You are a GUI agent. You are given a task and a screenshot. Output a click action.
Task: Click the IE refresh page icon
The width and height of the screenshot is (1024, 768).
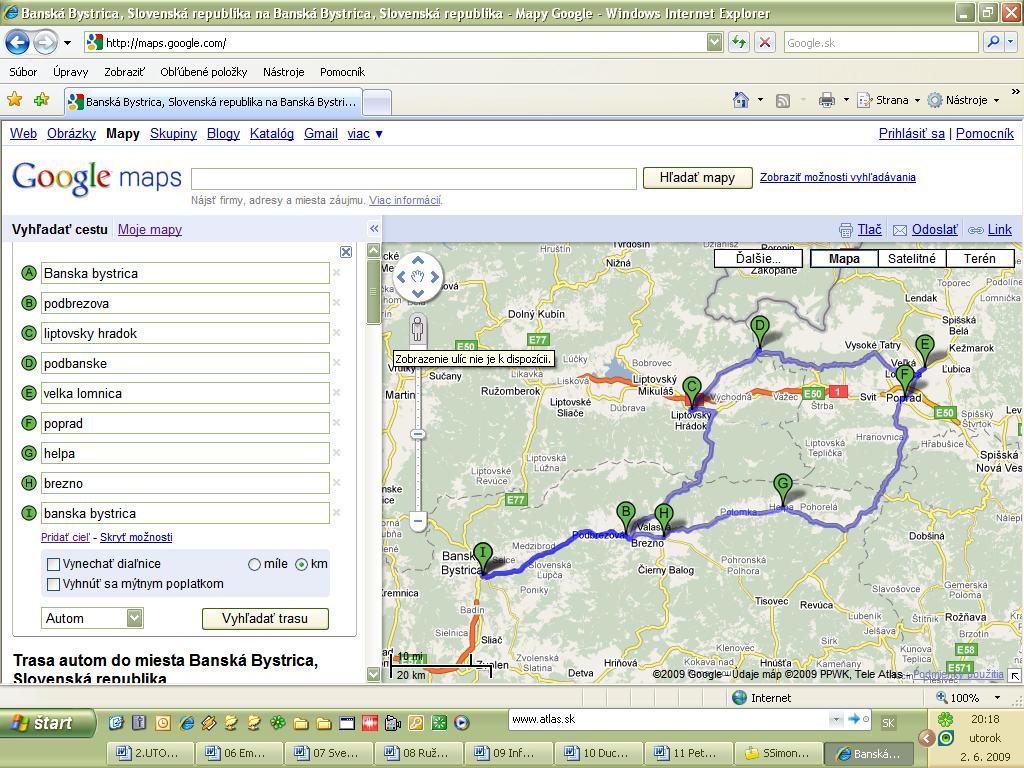[739, 43]
